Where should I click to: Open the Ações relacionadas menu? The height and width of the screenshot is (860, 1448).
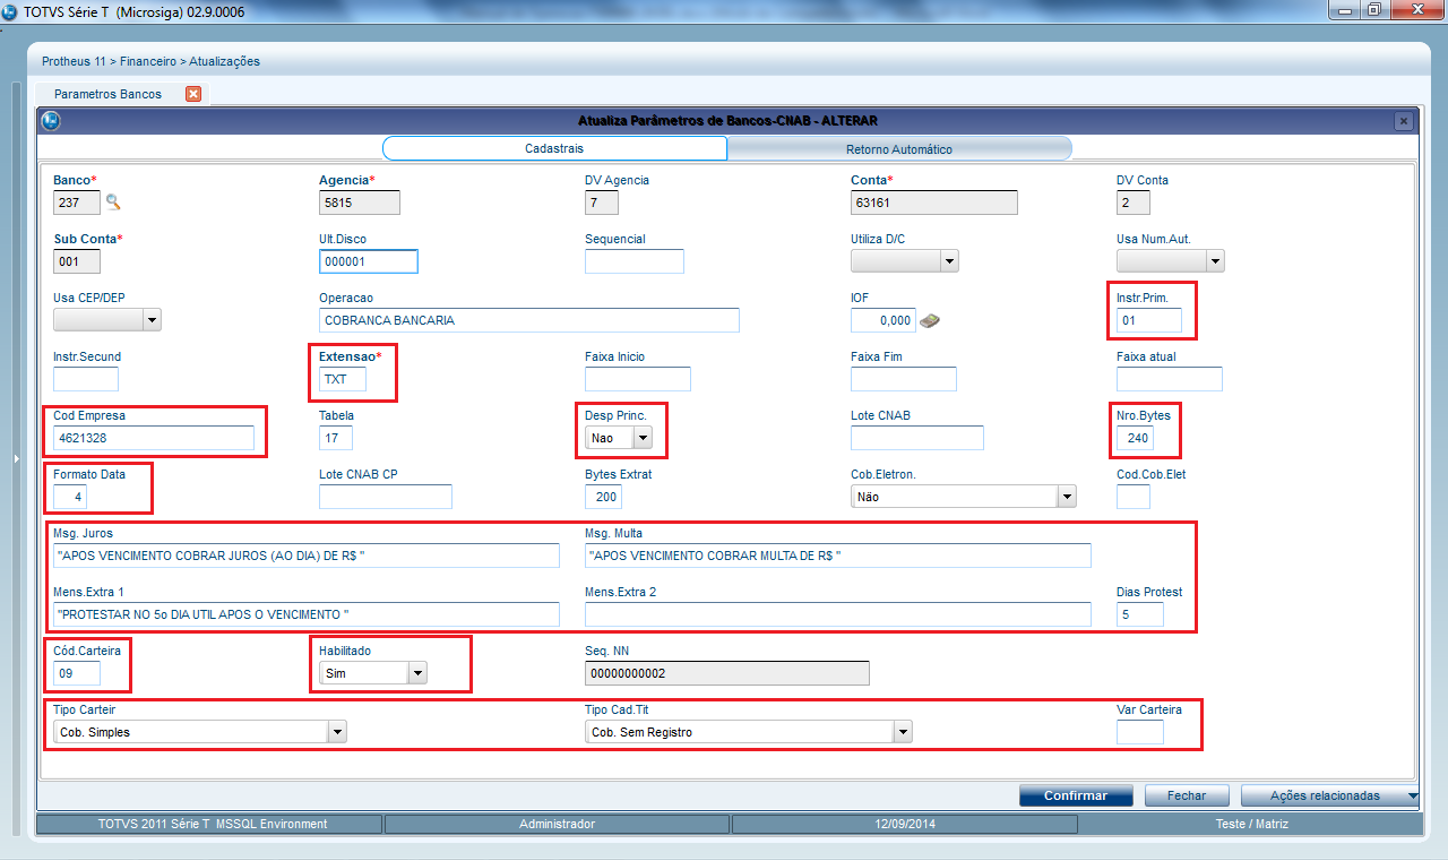click(x=1329, y=796)
